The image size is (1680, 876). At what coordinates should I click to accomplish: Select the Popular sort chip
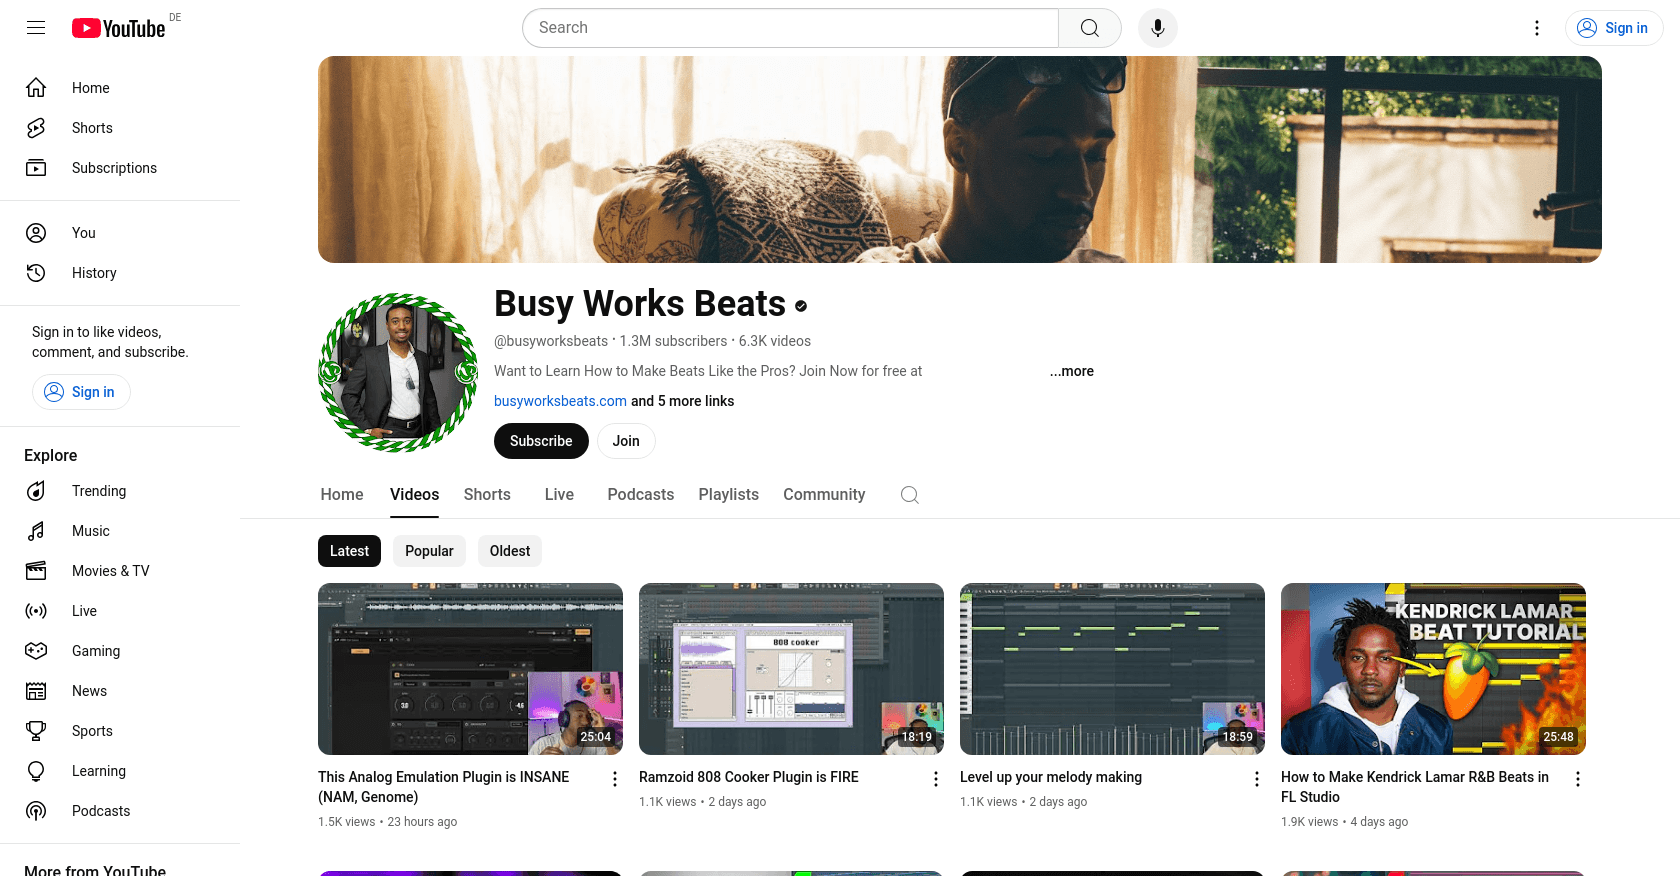[429, 551]
